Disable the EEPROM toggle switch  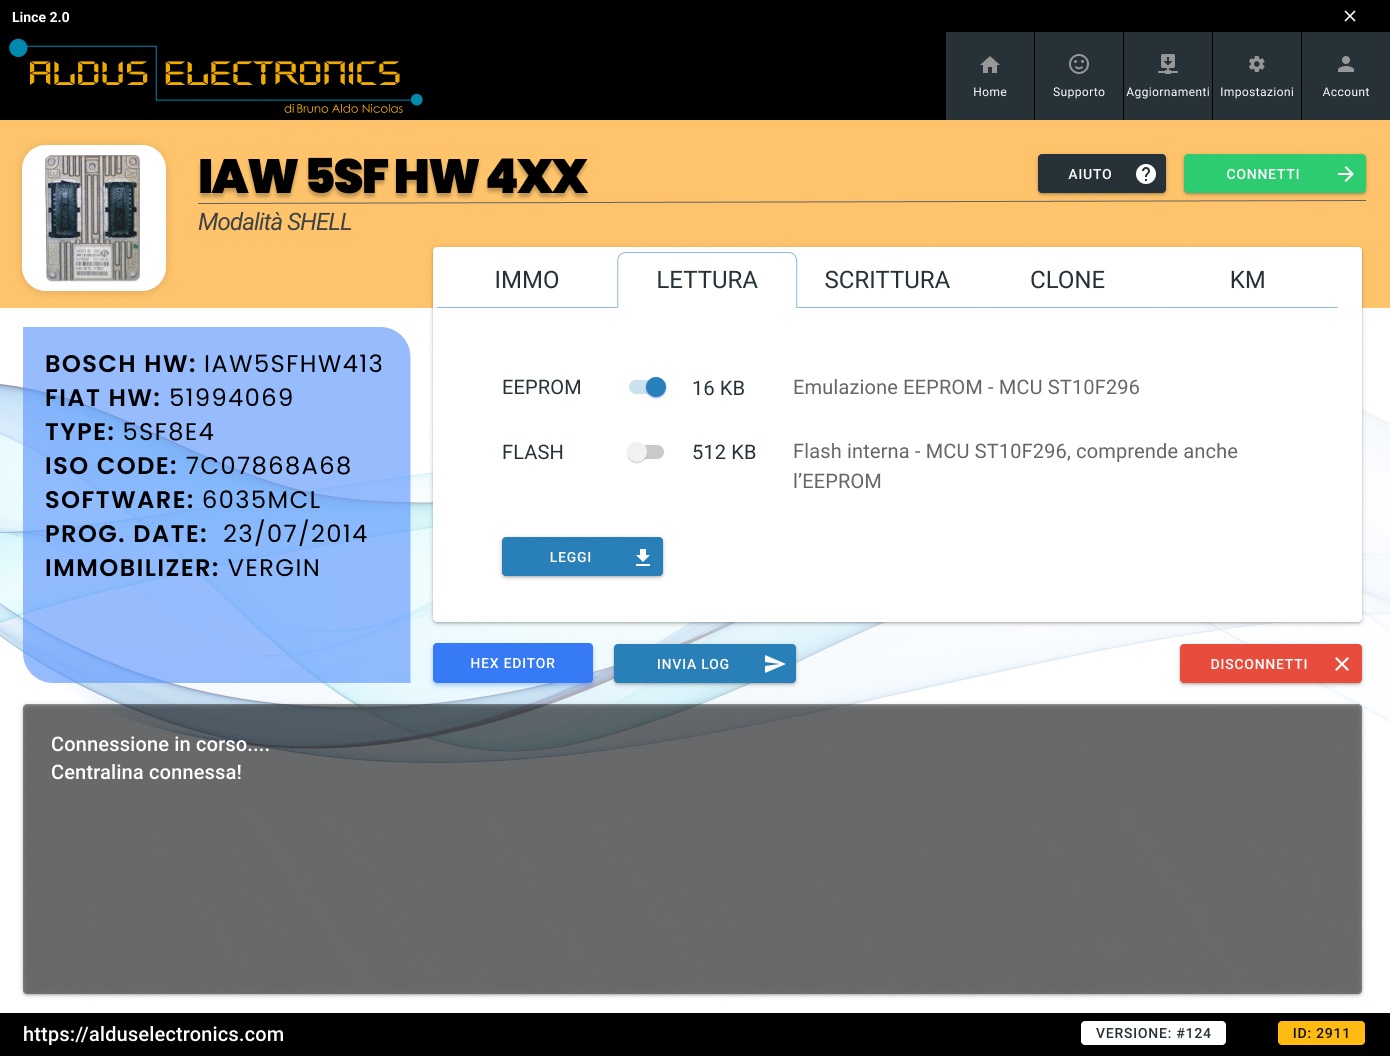(x=647, y=387)
